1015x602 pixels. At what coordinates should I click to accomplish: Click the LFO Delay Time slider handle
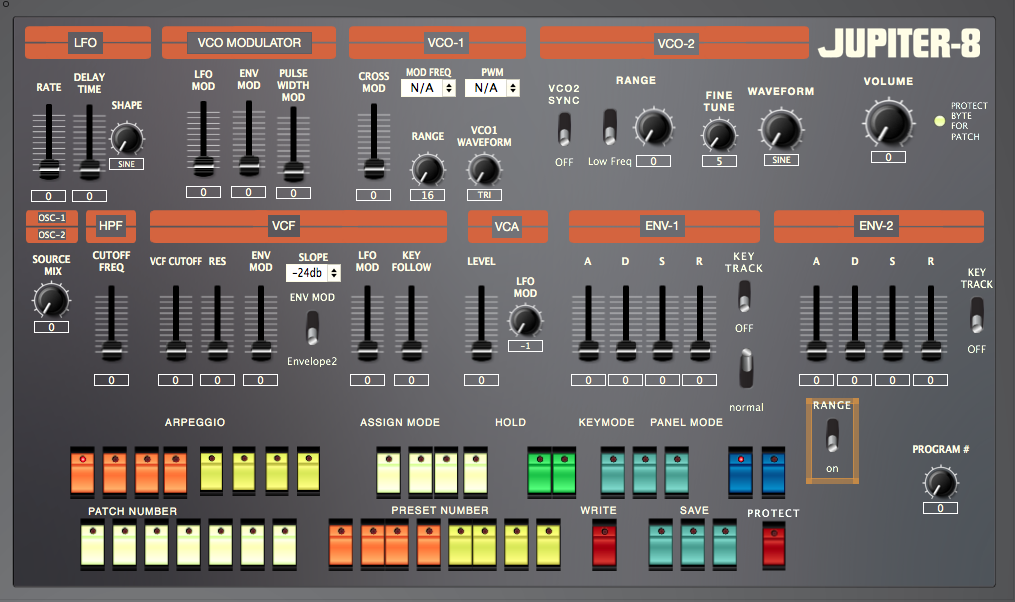pos(89,170)
